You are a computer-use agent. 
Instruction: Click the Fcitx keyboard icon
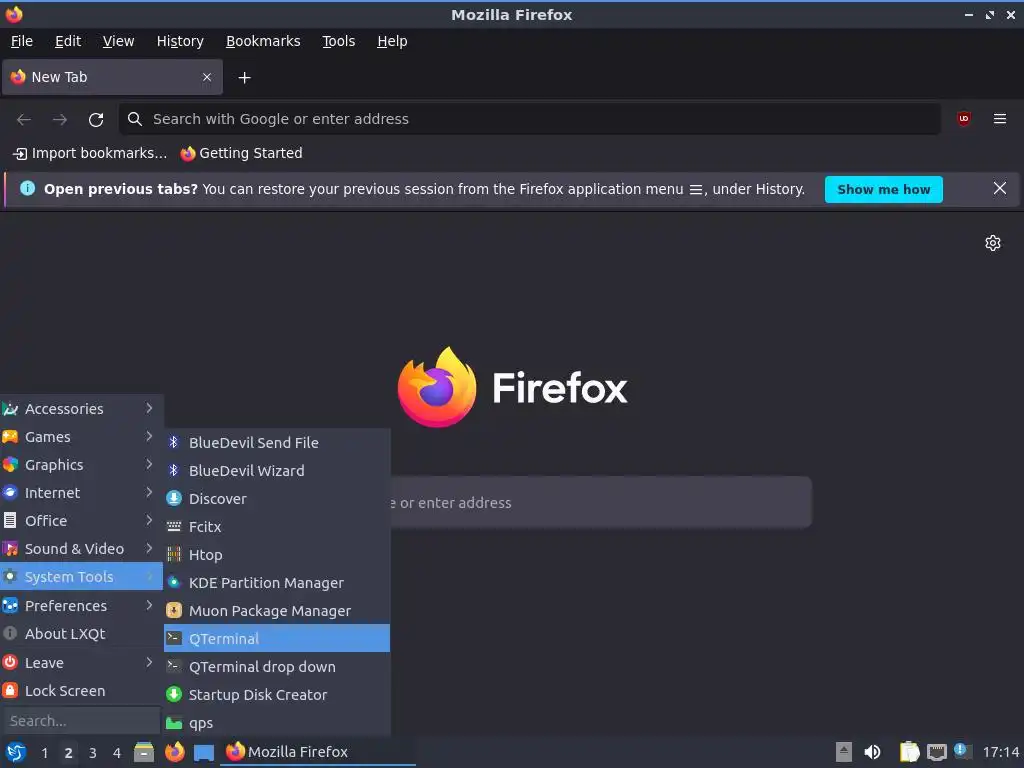click(x=174, y=526)
